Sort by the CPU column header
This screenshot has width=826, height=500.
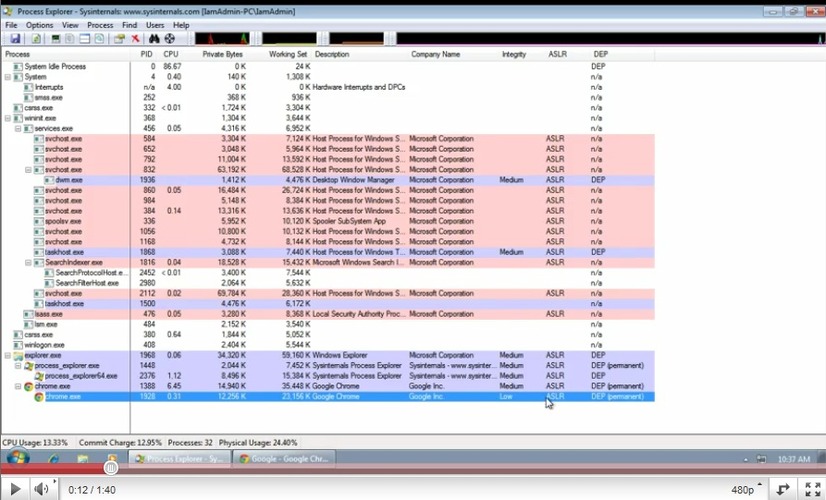coord(171,54)
